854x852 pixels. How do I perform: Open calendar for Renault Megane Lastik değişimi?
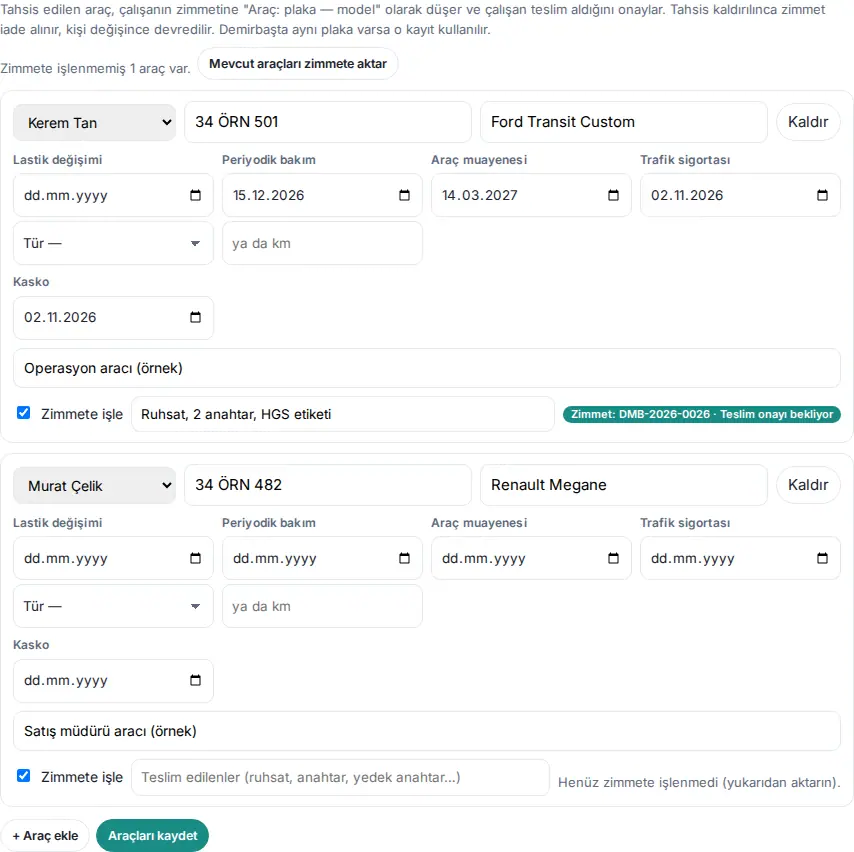[195, 558]
